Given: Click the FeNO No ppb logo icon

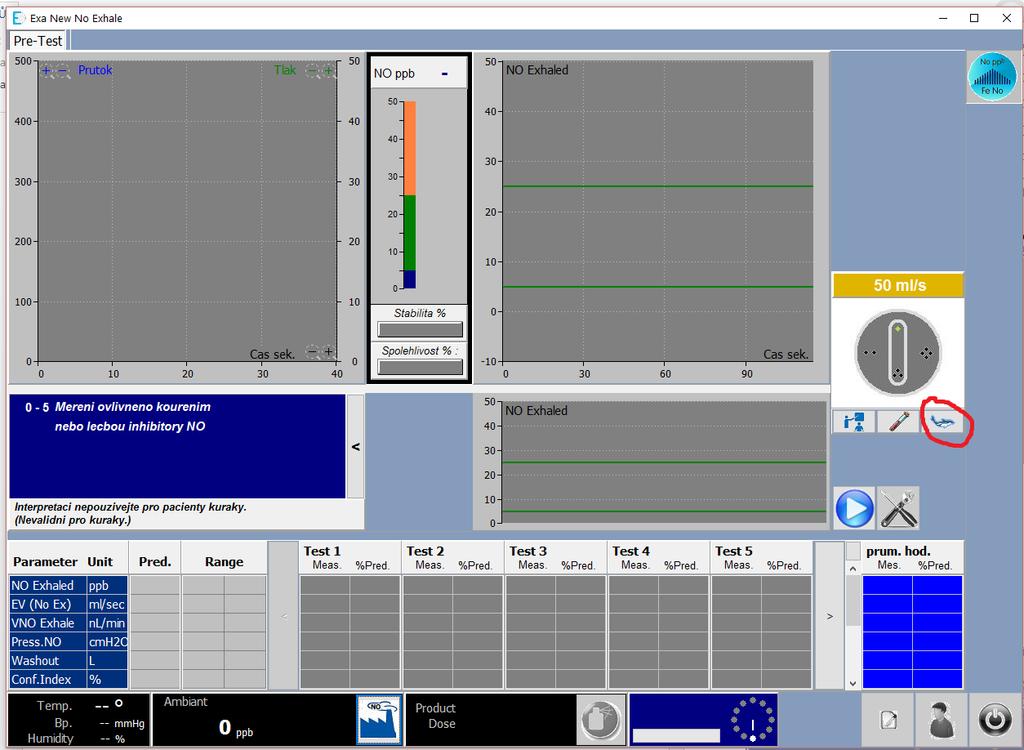Looking at the screenshot, I should tap(991, 76).
